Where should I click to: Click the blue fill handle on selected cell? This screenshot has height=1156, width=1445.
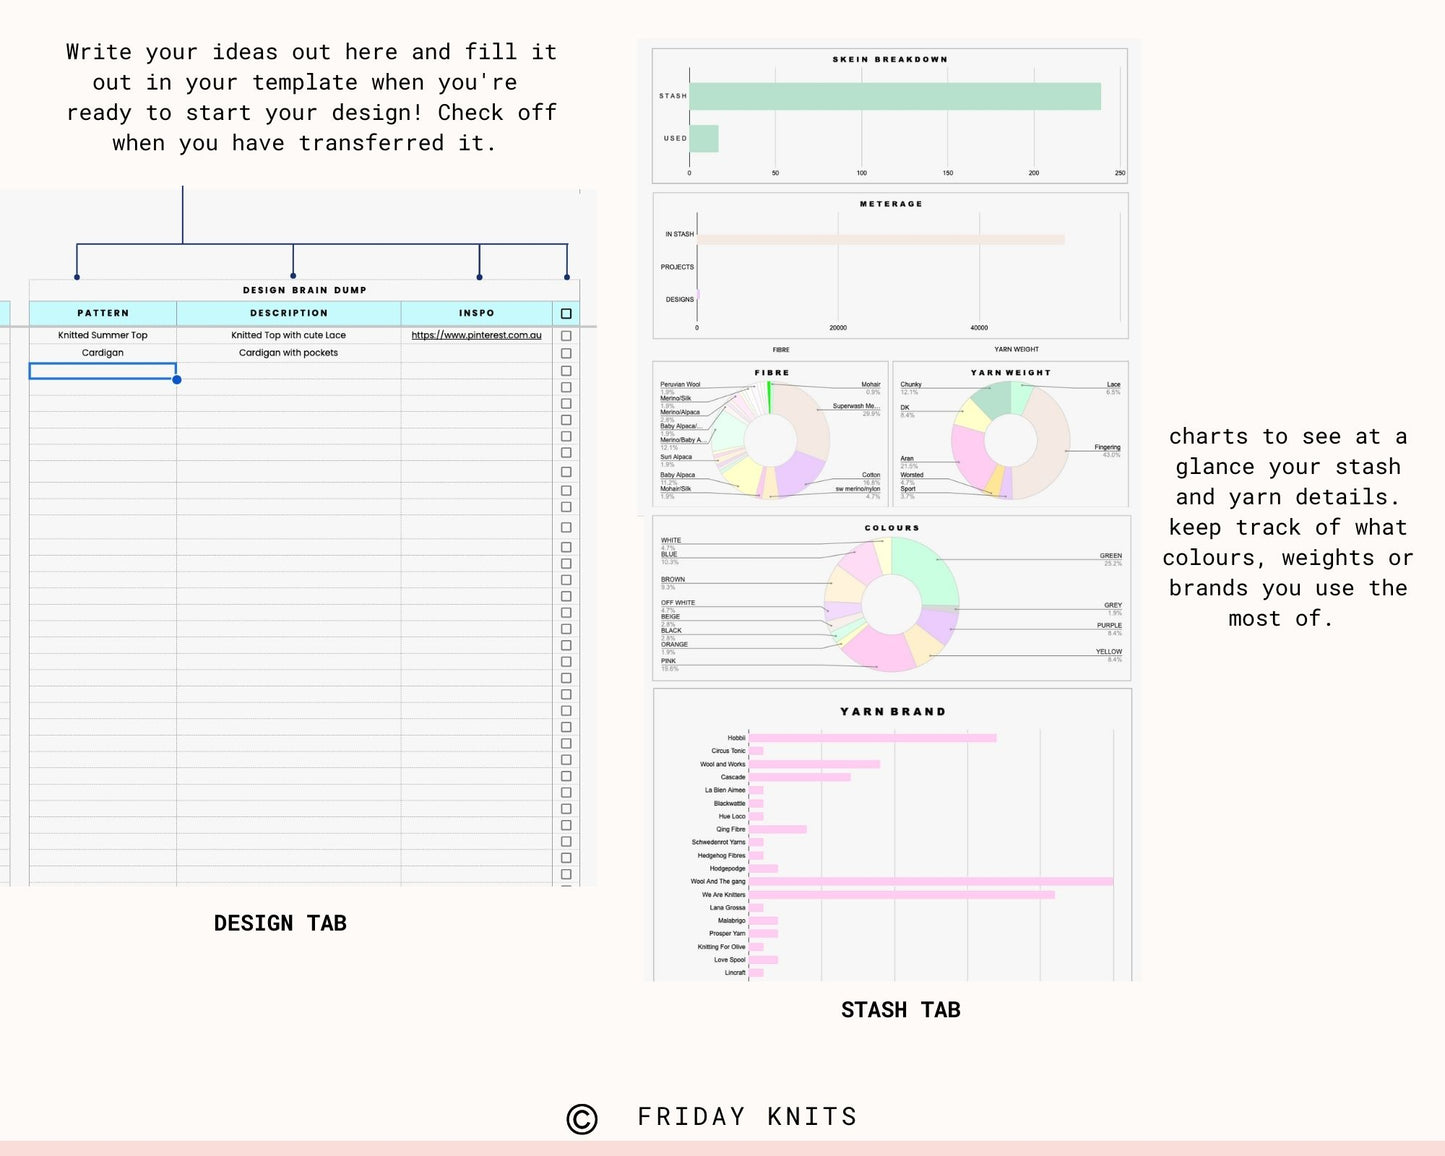coord(177,380)
